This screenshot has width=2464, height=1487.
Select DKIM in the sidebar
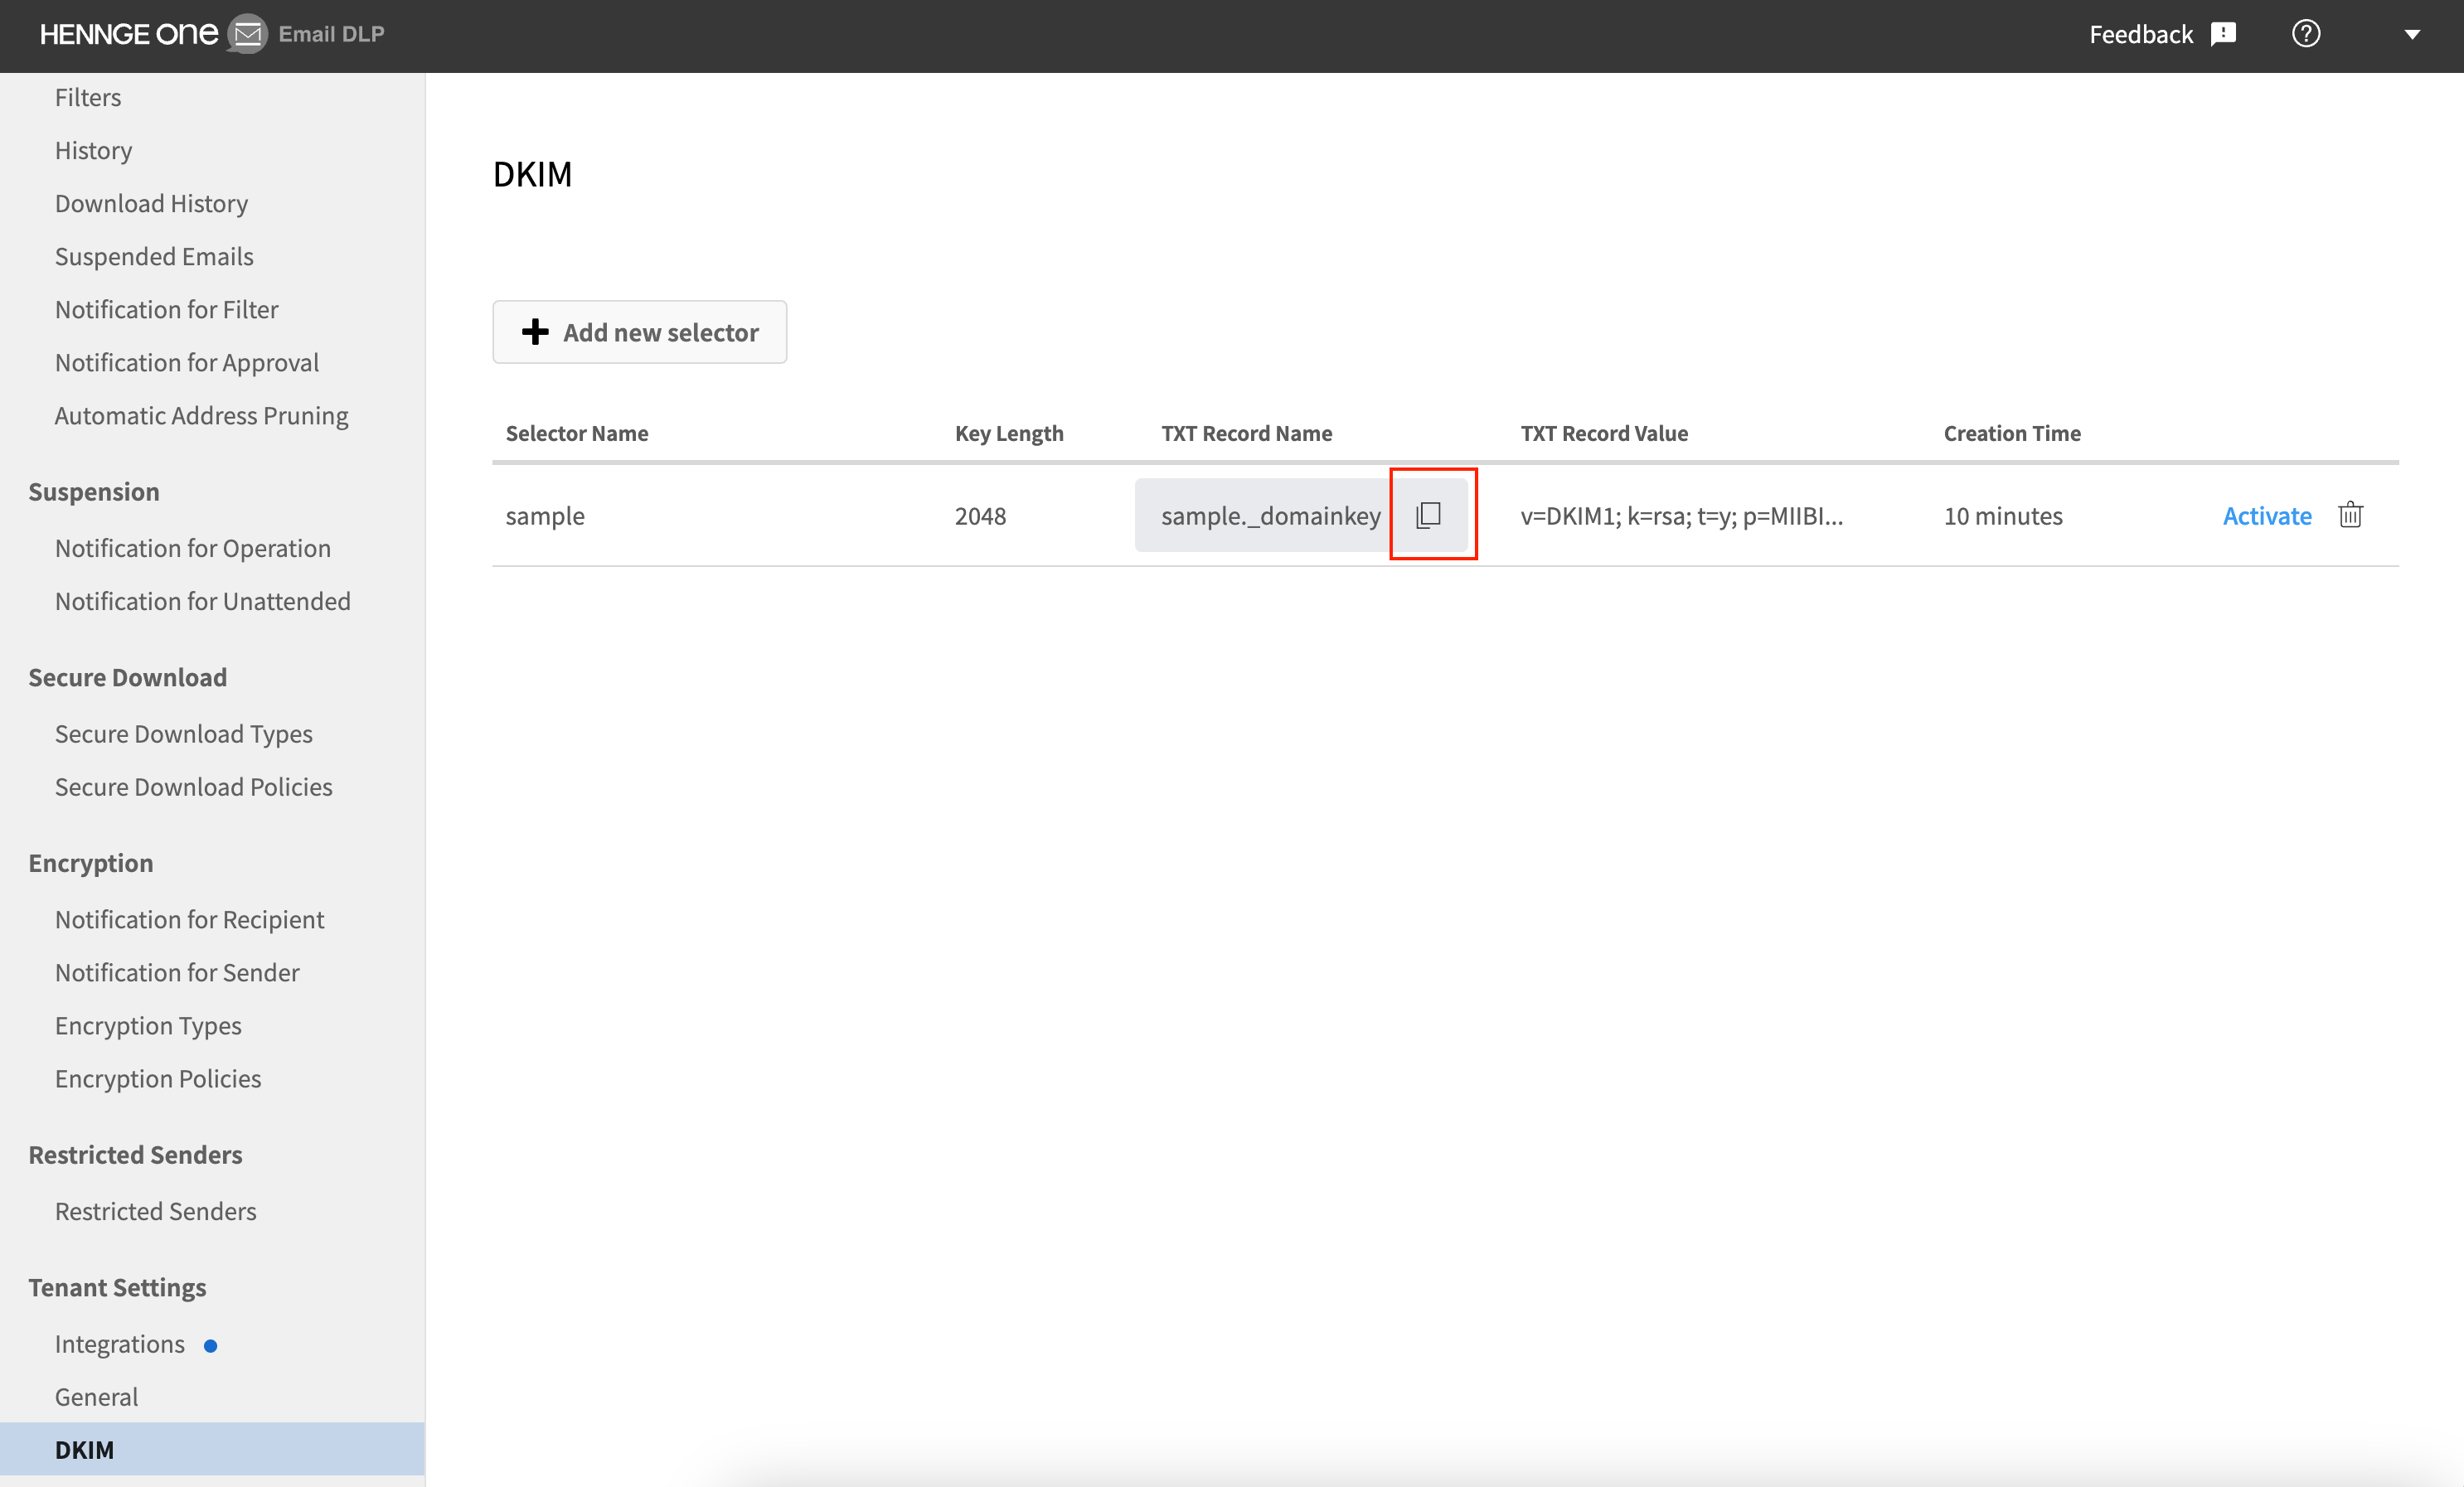pos(212,1449)
